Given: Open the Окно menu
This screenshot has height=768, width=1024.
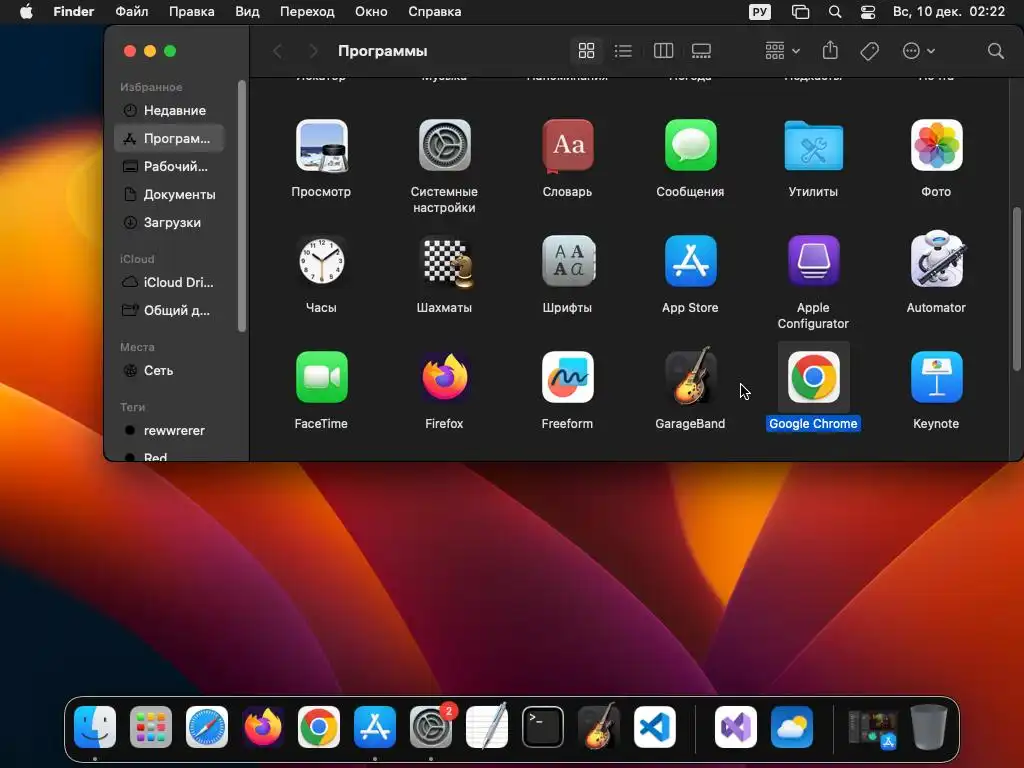Looking at the screenshot, I should [371, 12].
